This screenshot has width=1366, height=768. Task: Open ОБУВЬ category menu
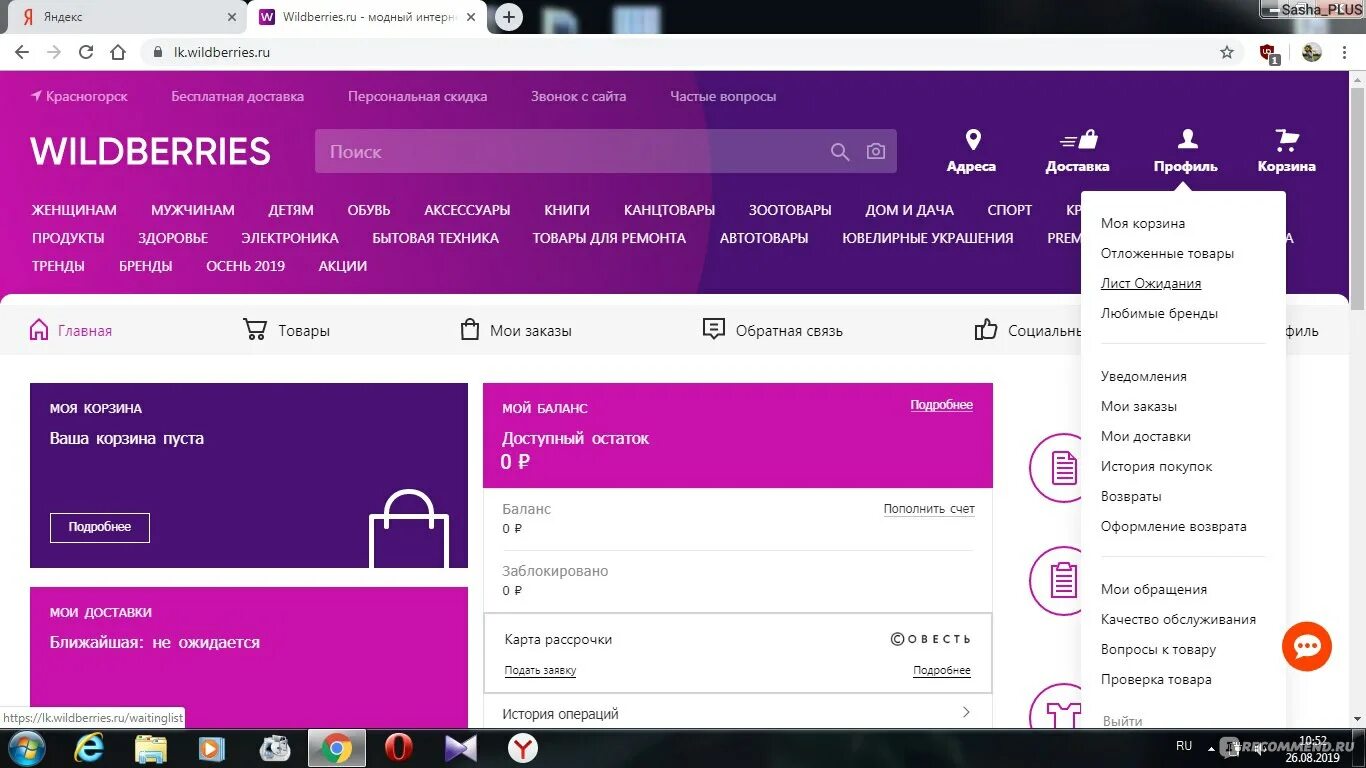369,210
